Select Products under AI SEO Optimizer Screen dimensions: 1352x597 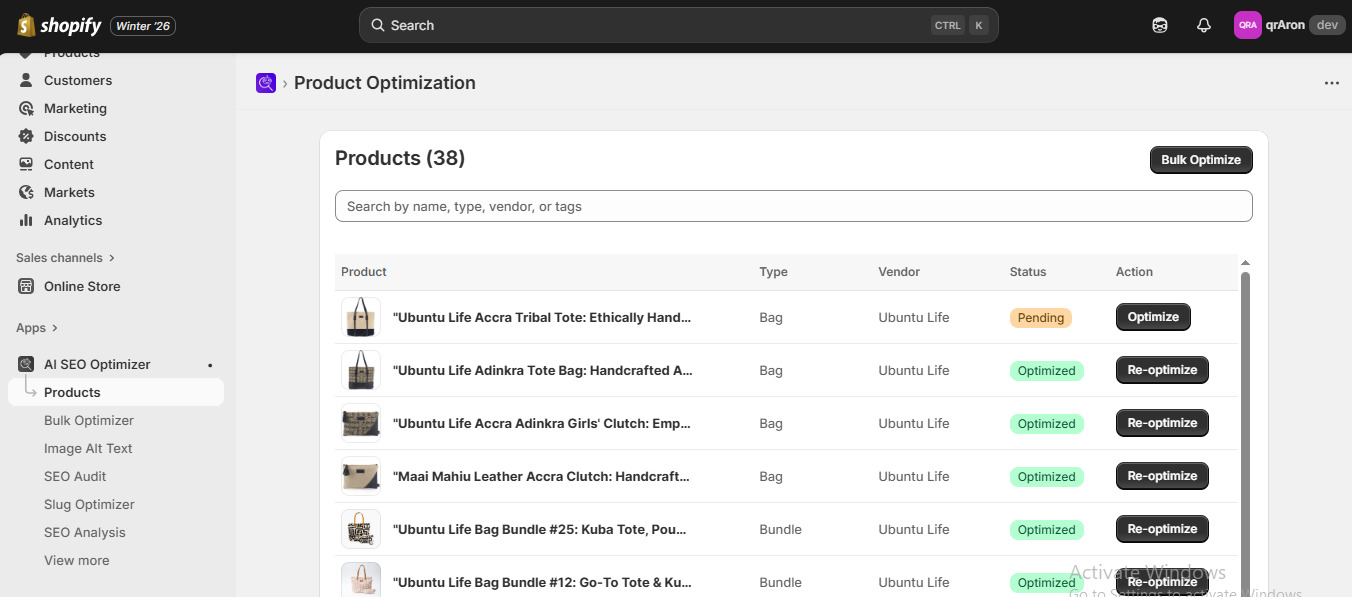pyautogui.click(x=115, y=392)
